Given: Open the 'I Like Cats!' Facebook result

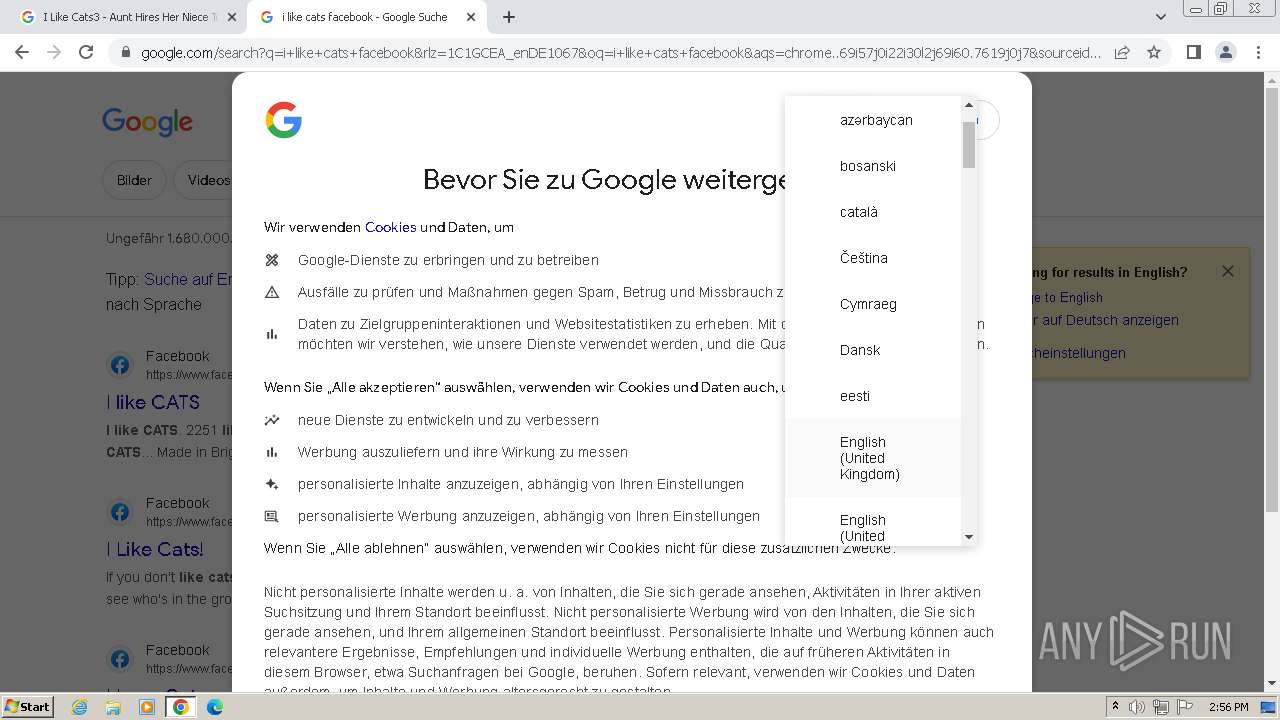Looking at the screenshot, I should [155, 549].
